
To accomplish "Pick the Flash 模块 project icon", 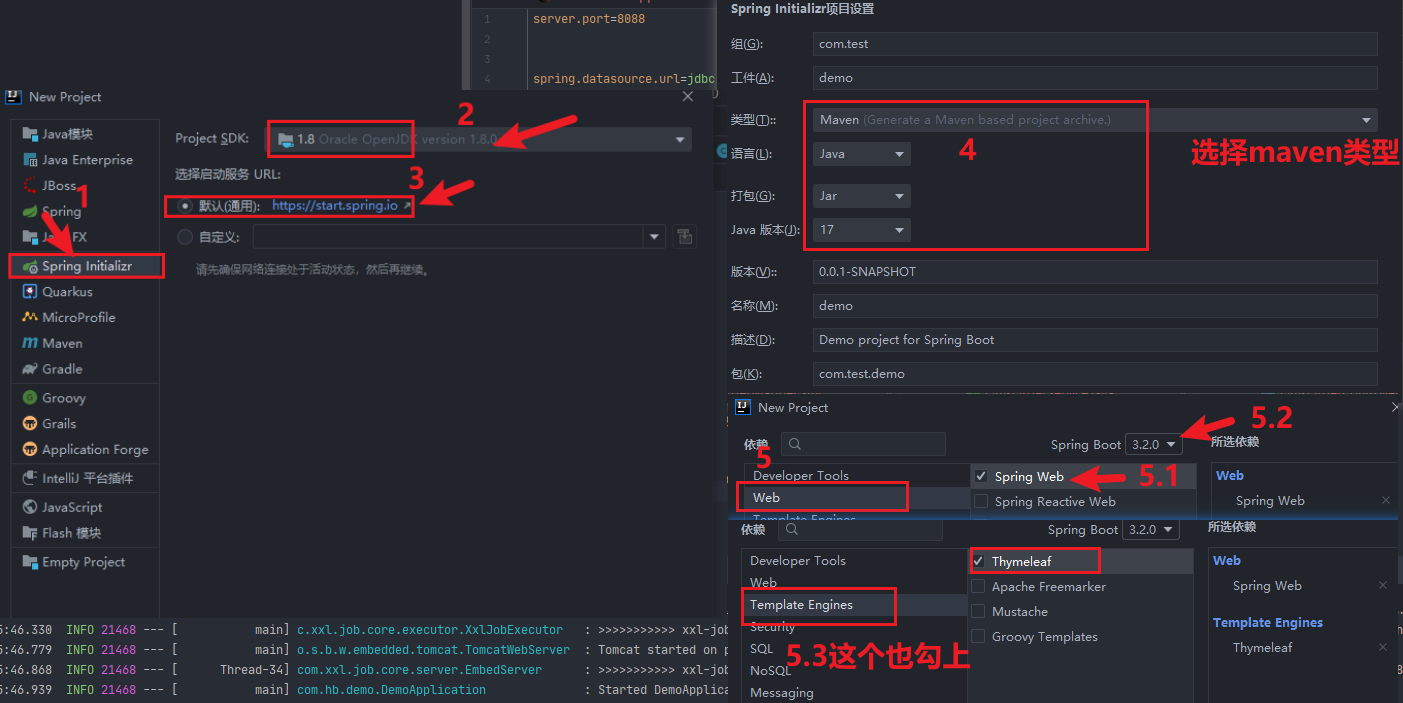I will (x=29, y=533).
